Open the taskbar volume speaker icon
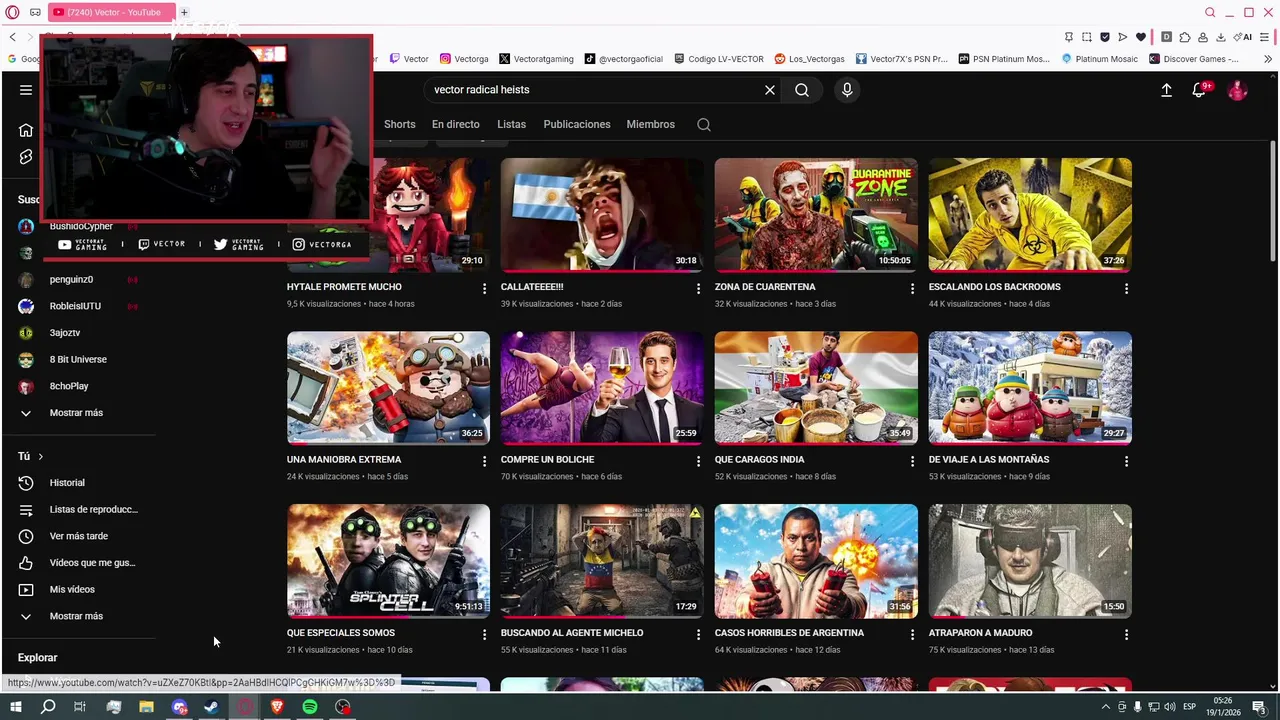 point(1169,707)
